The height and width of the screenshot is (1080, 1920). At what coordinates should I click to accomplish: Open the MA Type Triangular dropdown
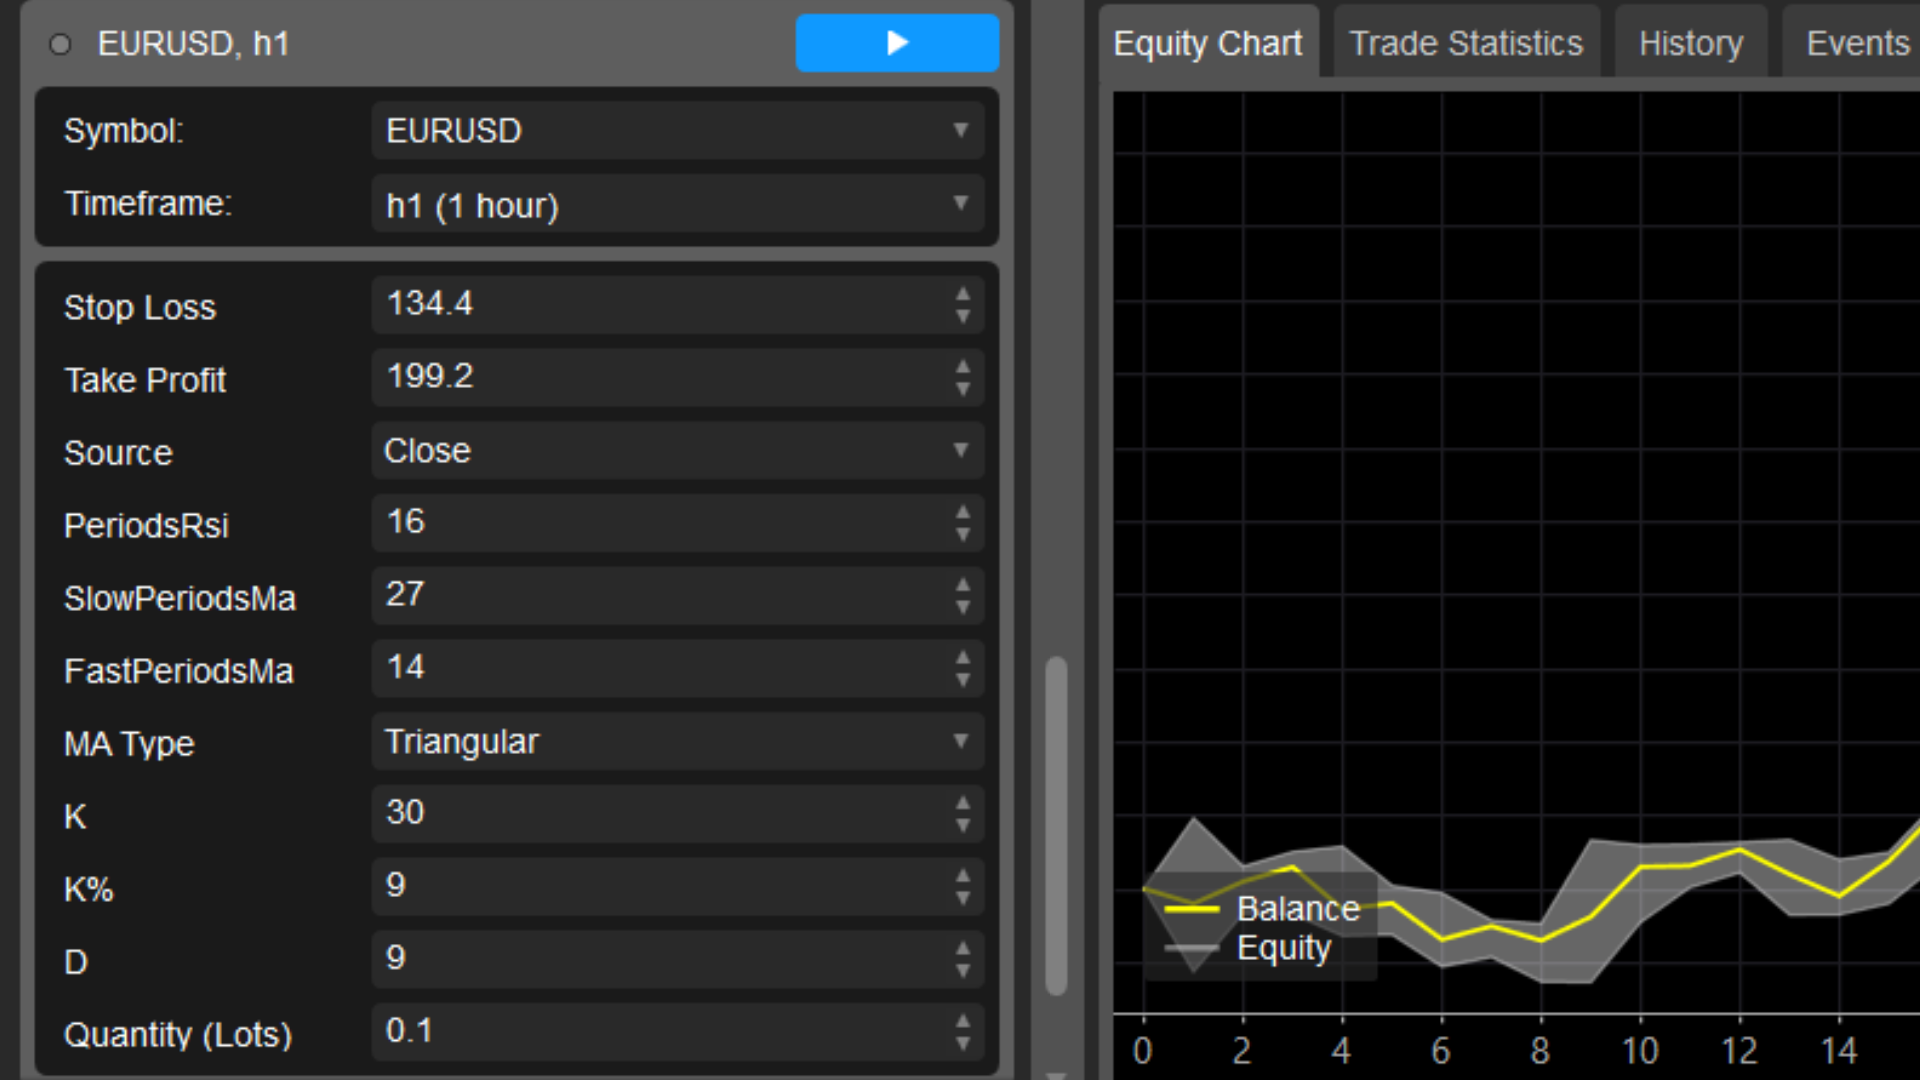click(x=678, y=741)
